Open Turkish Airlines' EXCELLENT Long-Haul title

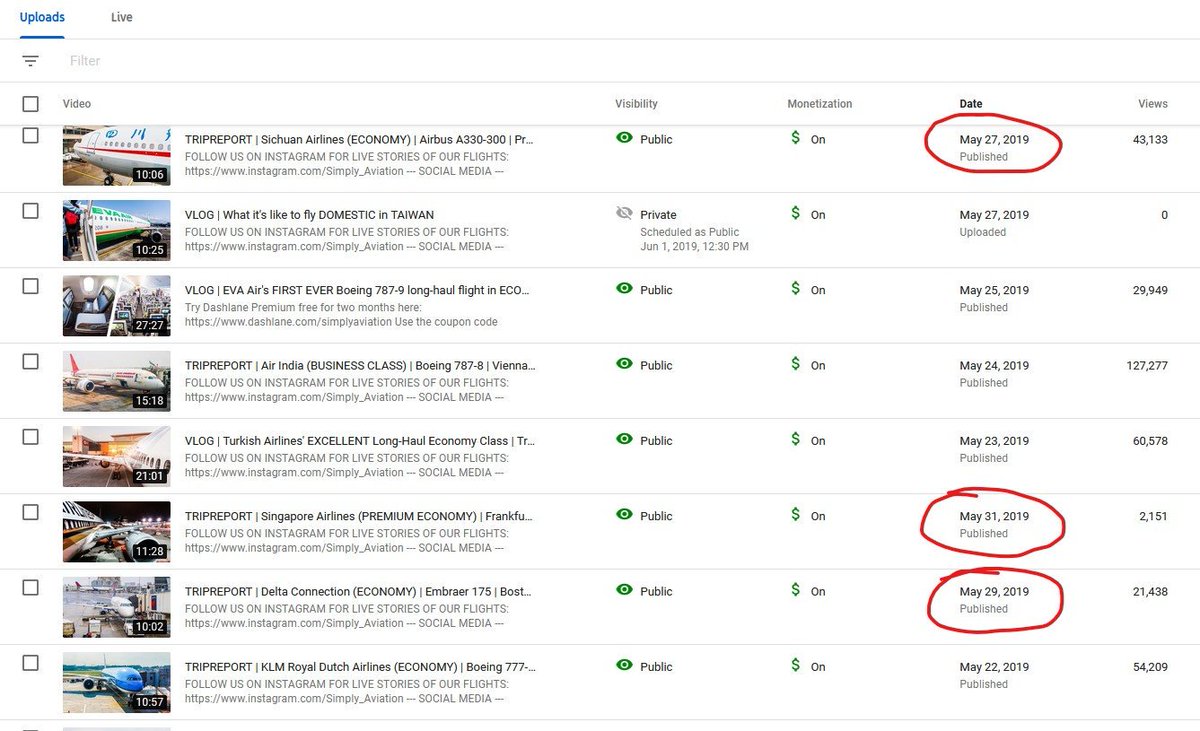pos(359,441)
